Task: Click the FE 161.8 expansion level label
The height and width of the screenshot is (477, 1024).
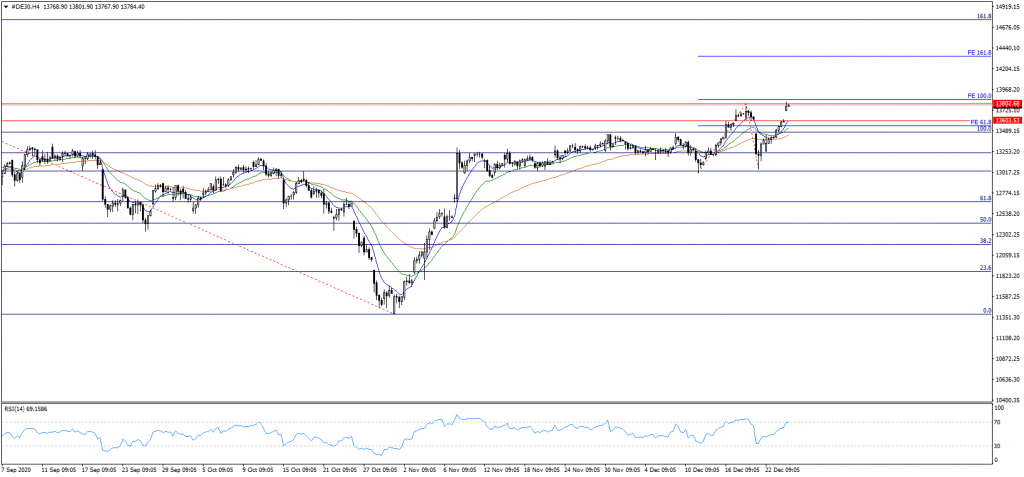Action: pyautogui.click(x=978, y=52)
